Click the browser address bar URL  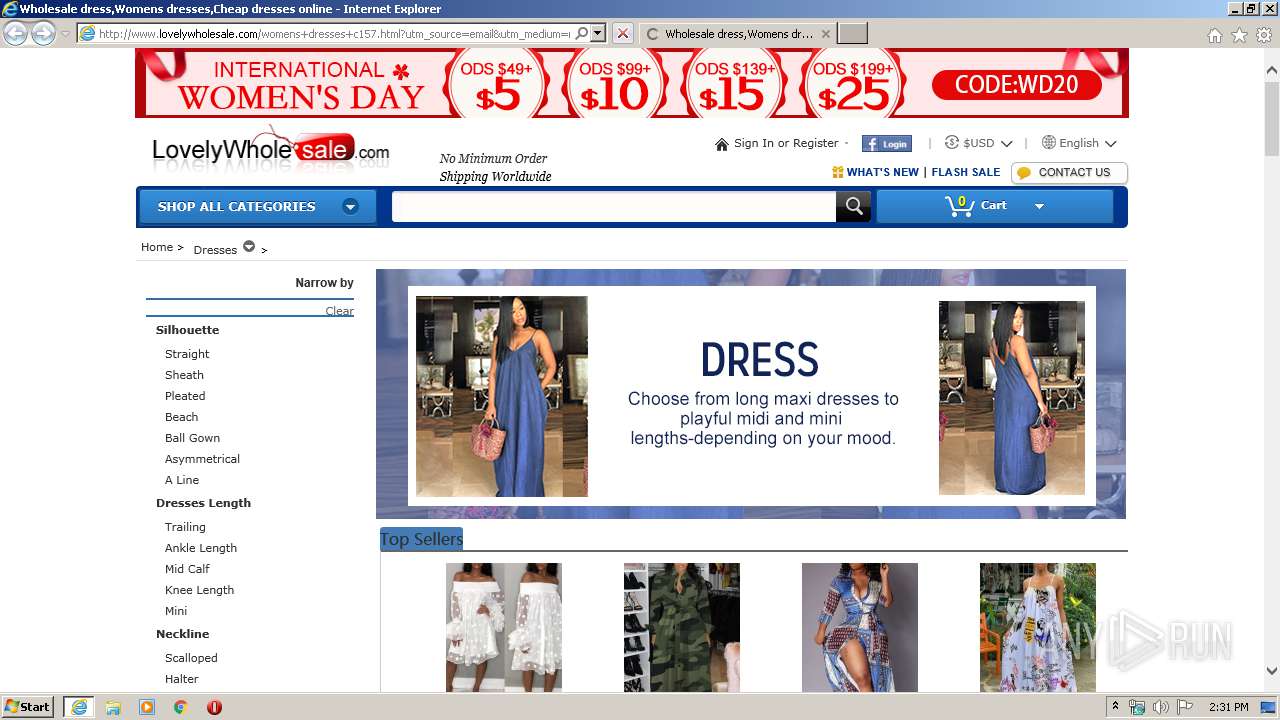tap(334, 33)
